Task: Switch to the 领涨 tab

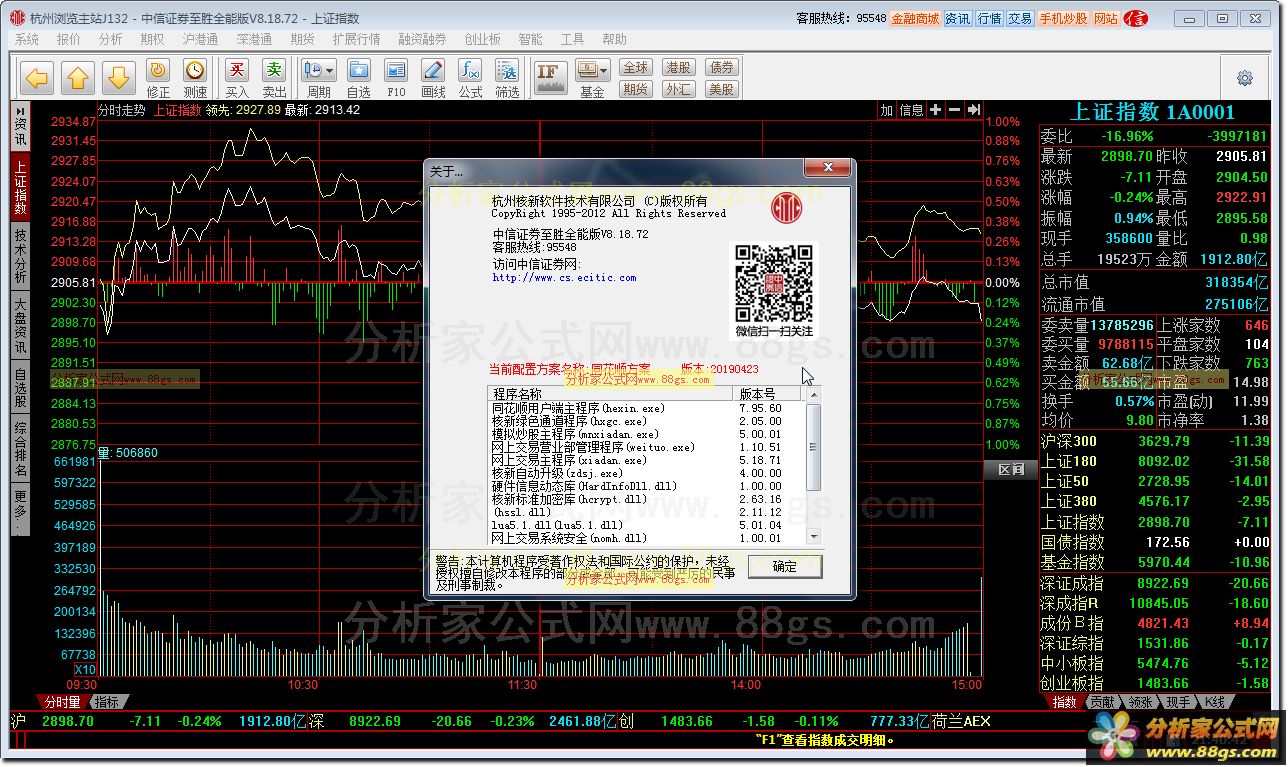Action: [x=1139, y=702]
